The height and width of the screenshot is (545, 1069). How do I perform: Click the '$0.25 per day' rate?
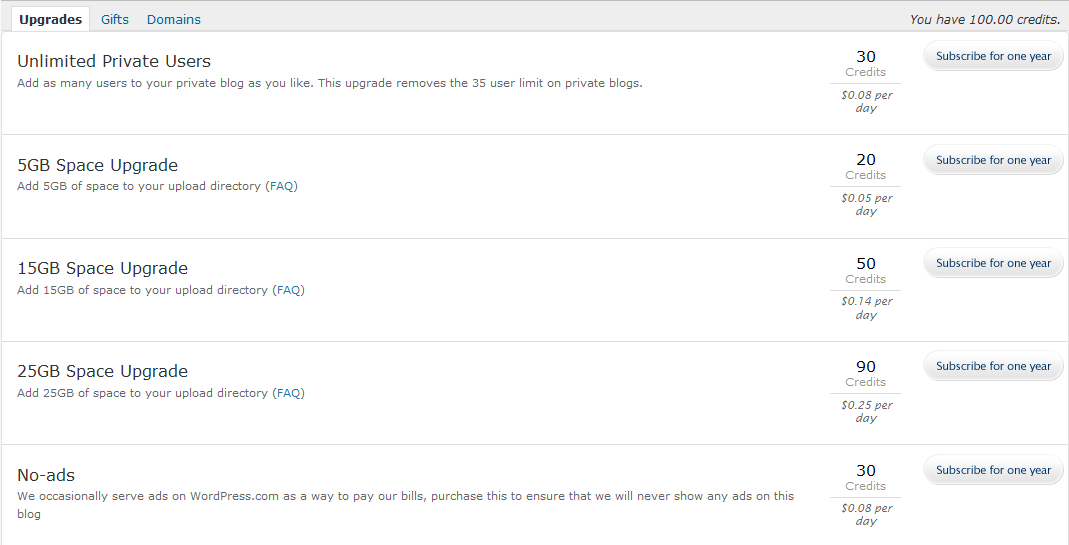click(x=866, y=411)
